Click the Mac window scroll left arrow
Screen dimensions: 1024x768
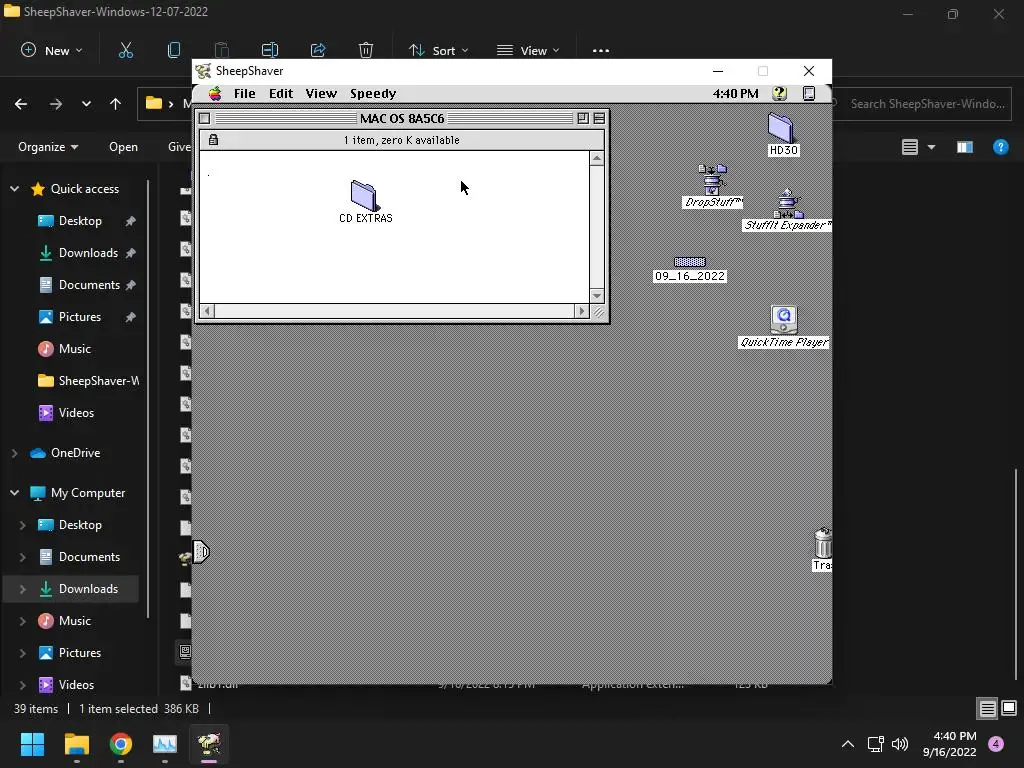click(208, 311)
